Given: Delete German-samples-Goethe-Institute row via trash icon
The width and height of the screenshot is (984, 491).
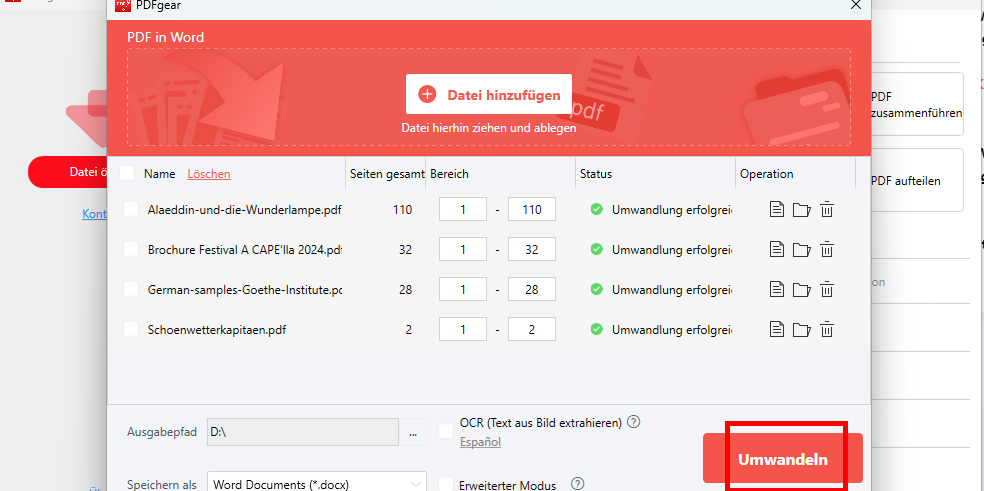Looking at the screenshot, I should (827, 289).
